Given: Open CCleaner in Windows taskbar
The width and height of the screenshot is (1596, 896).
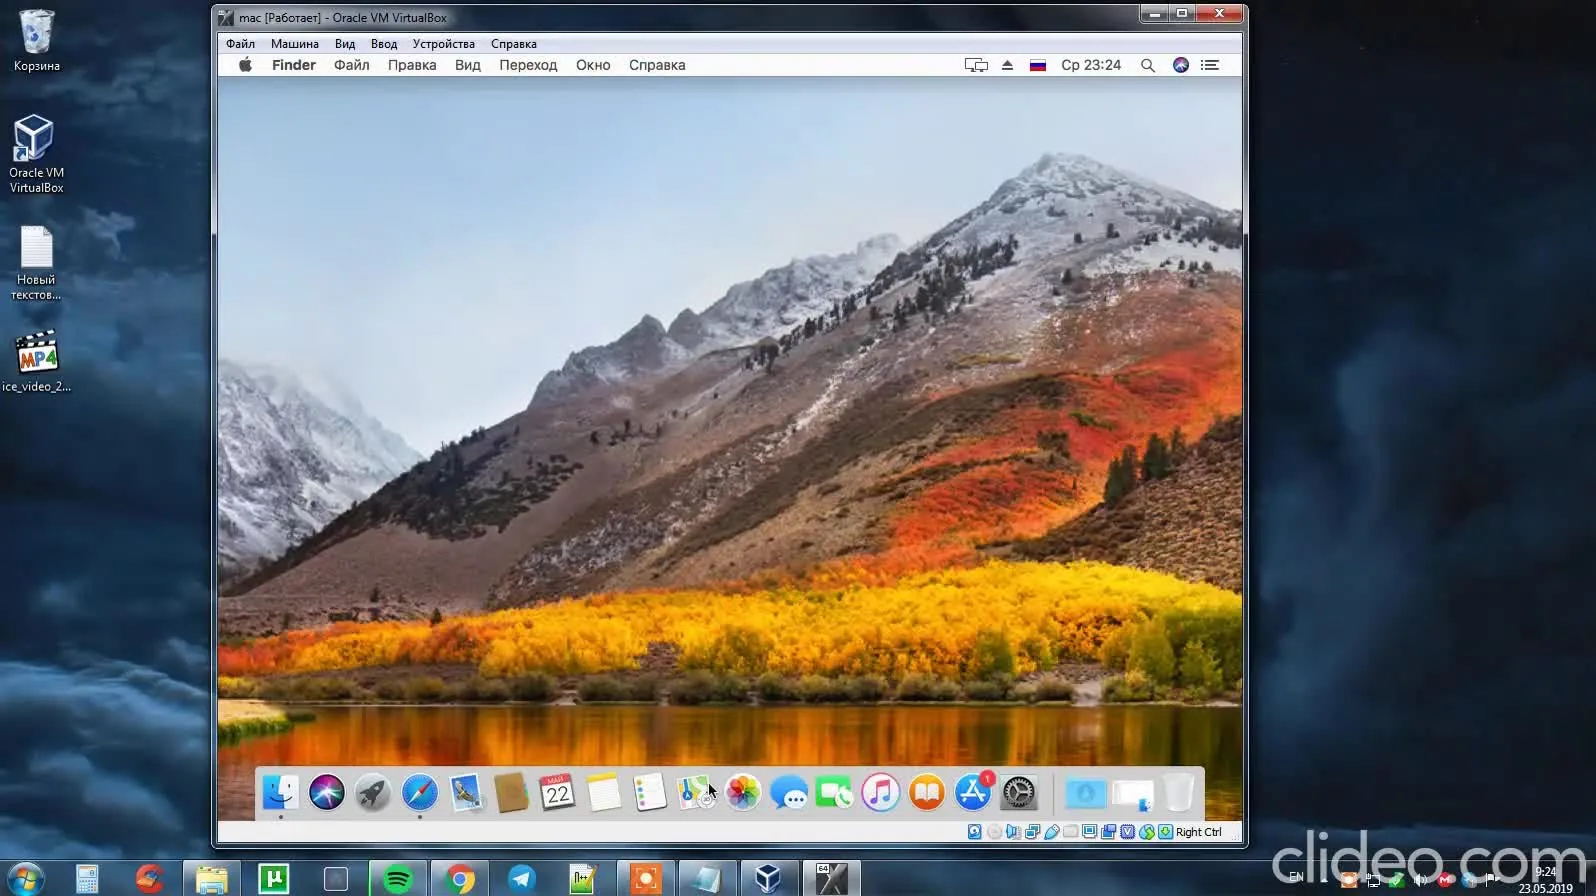Looking at the screenshot, I should (x=150, y=879).
